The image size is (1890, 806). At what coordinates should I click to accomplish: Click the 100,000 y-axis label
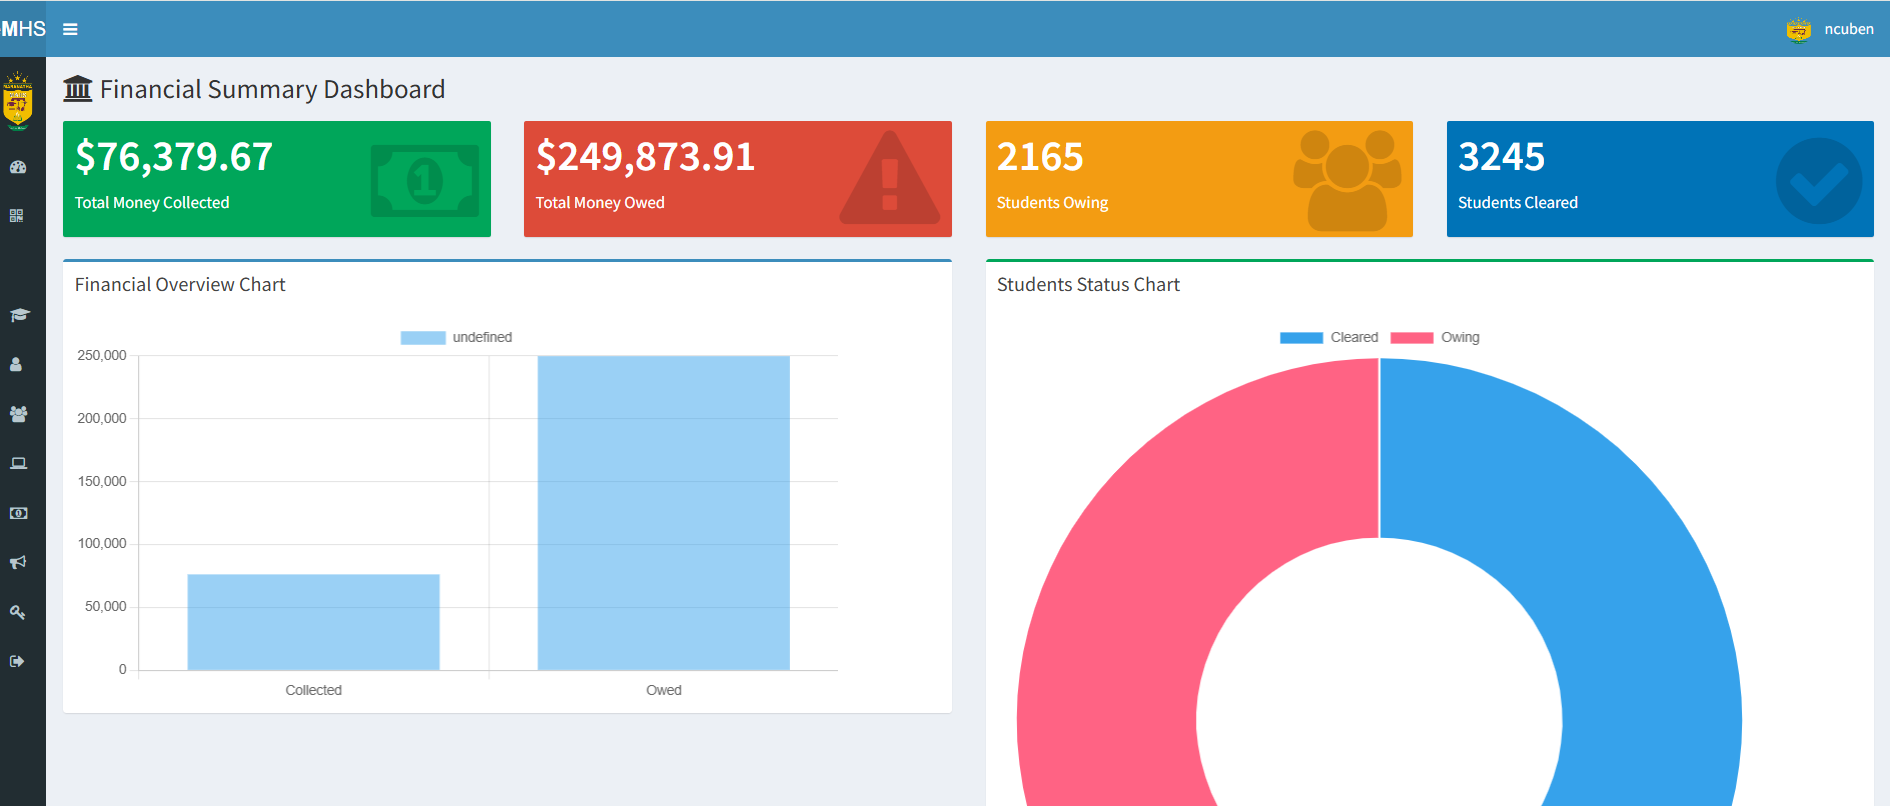pos(102,543)
